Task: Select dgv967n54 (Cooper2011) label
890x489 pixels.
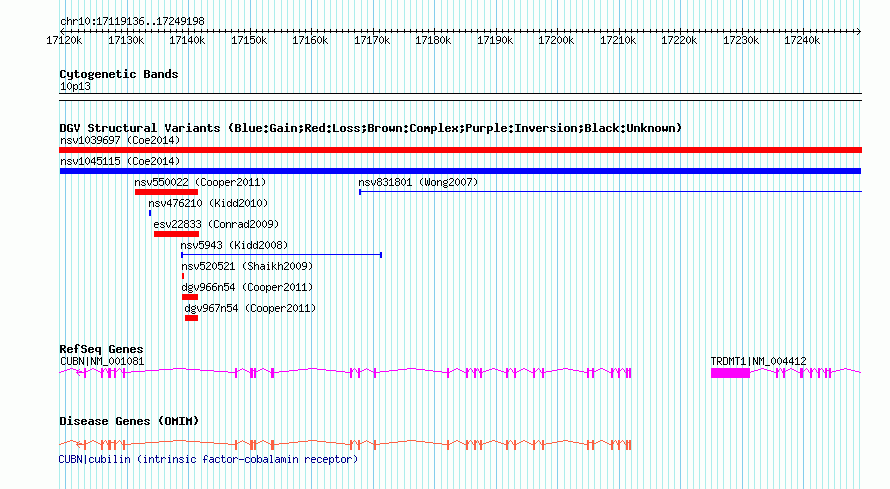Action: pyautogui.click(x=250, y=308)
